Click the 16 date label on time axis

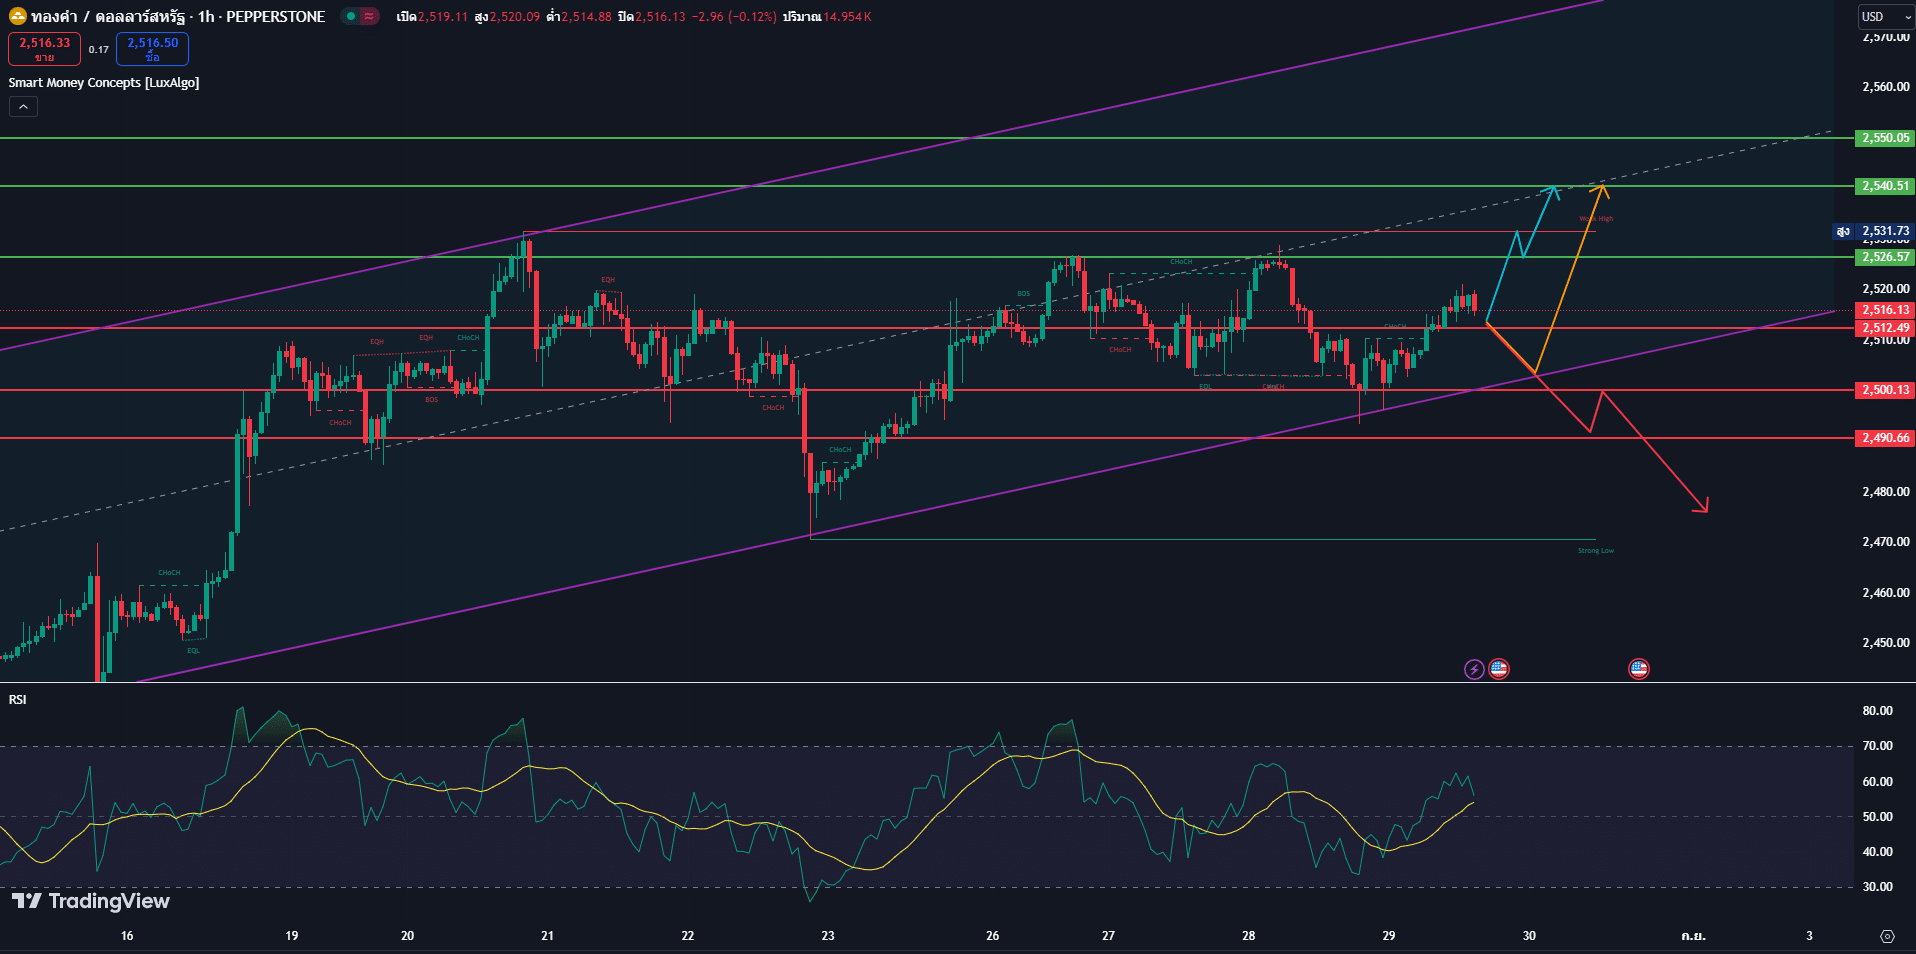[x=127, y=936]
